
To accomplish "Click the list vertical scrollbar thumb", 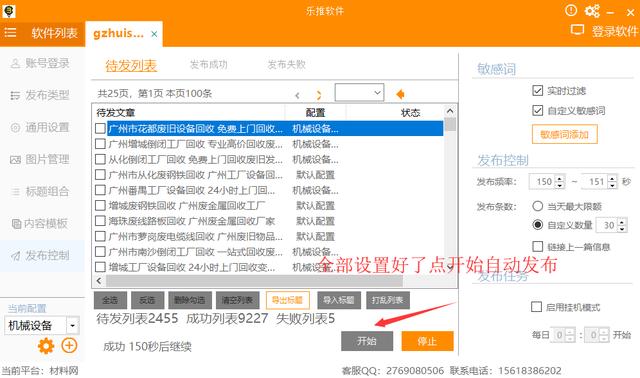I will point(450,125).
